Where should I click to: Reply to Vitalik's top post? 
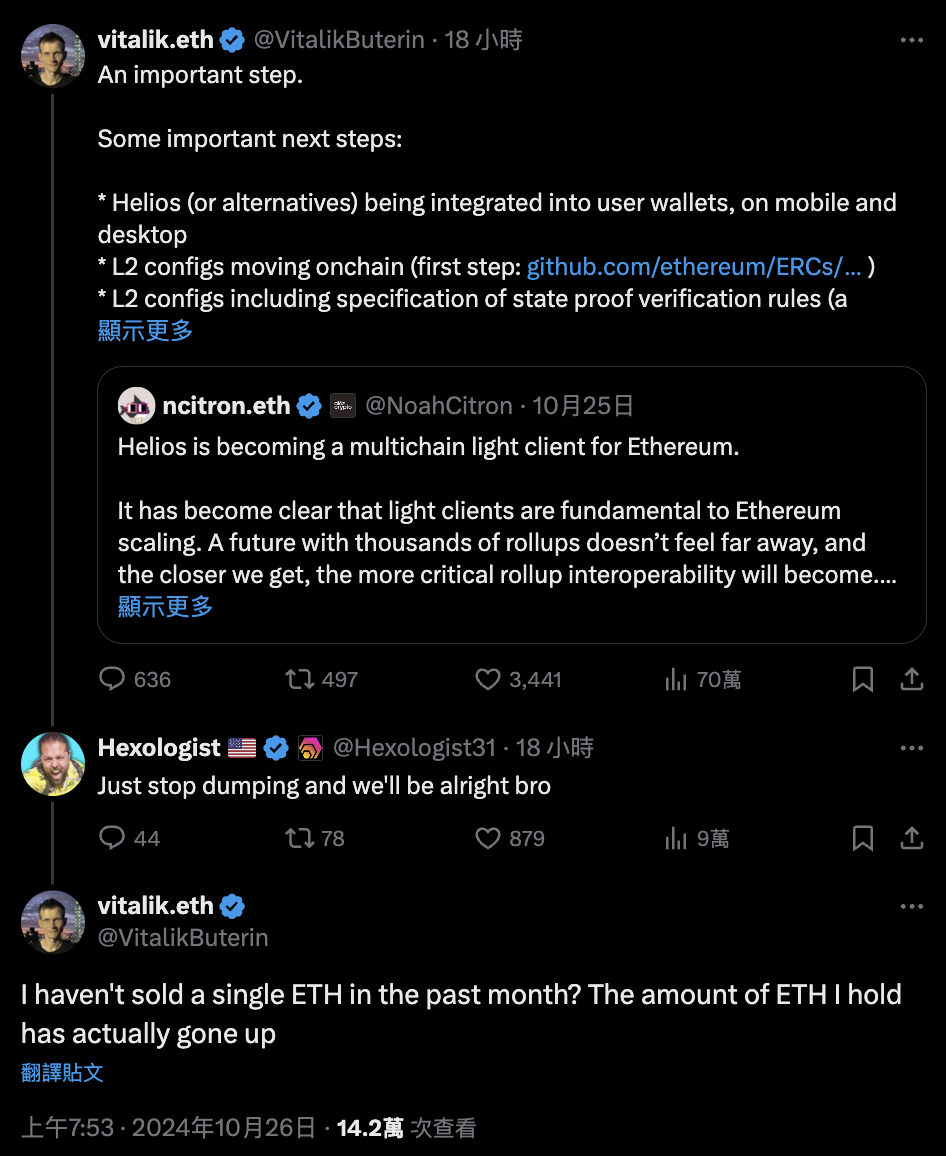[x=112, y=680]
